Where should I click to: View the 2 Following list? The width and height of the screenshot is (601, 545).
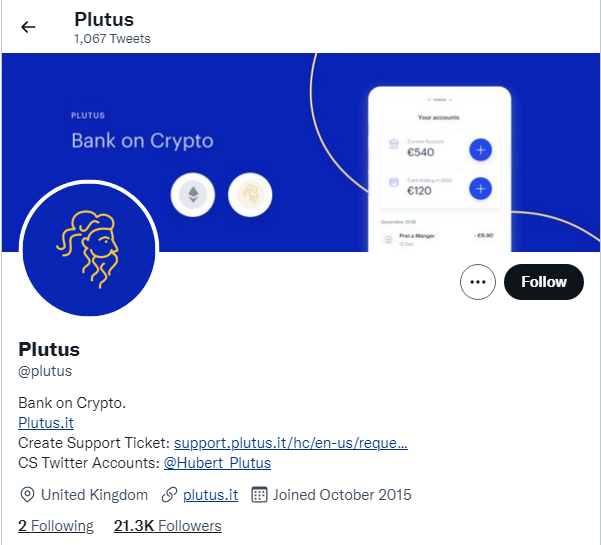[56, 526]
